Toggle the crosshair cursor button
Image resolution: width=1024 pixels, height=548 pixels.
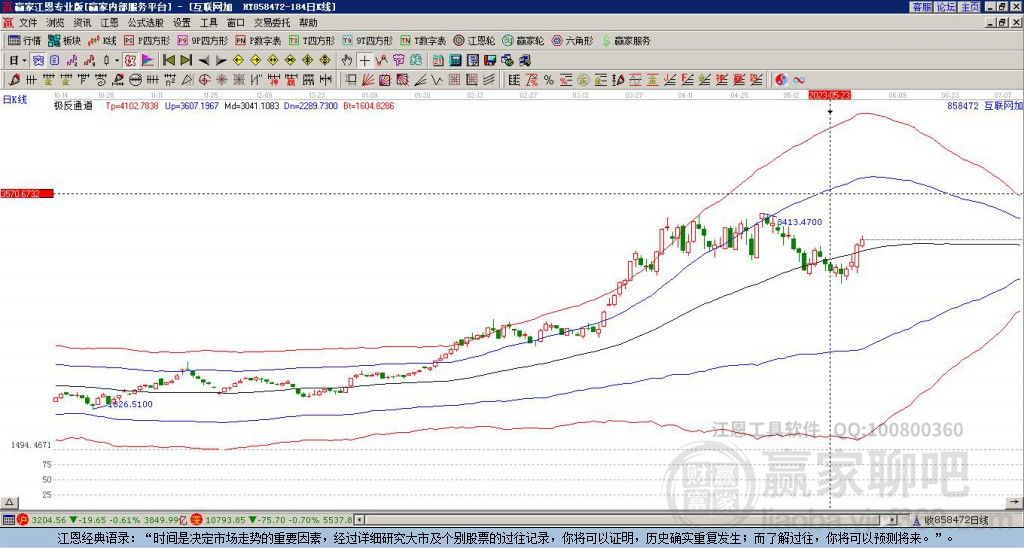(x=365, y=60)
